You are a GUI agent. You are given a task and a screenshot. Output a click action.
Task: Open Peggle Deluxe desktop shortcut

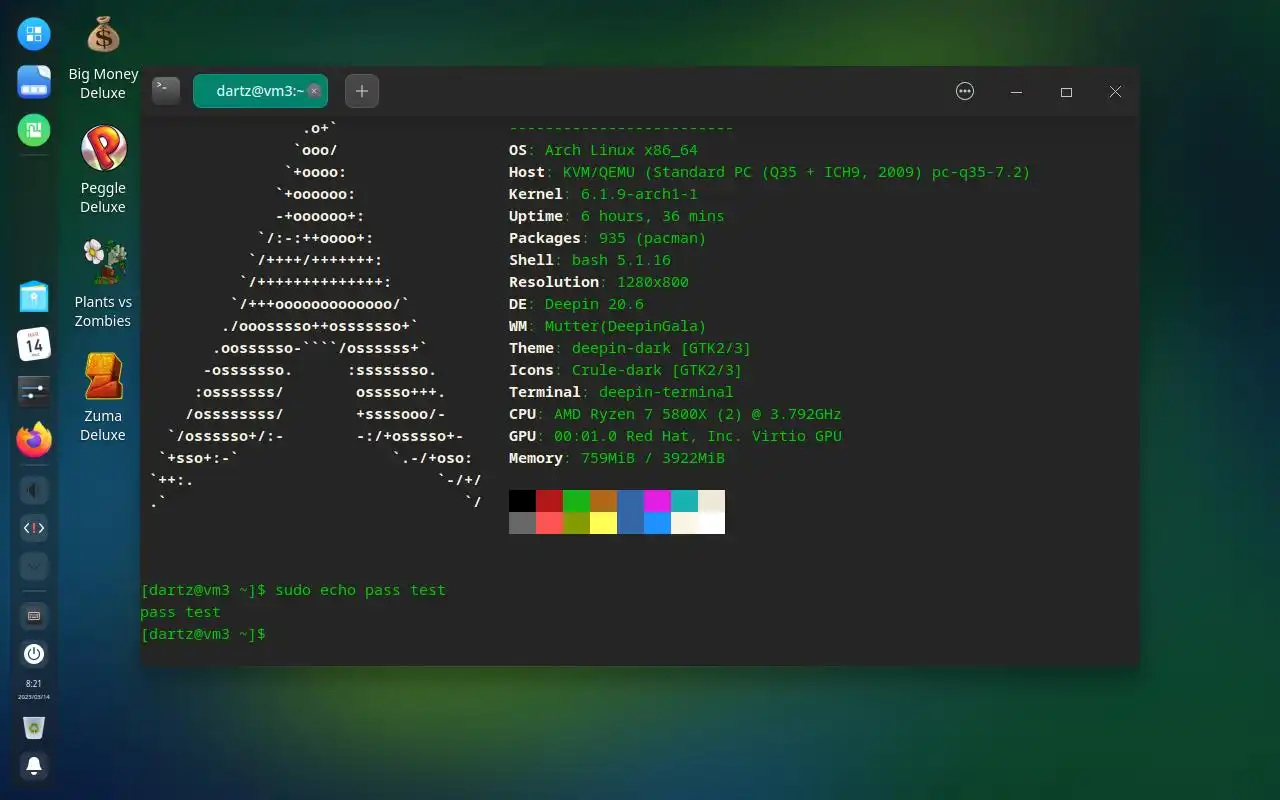coord(103,170)
